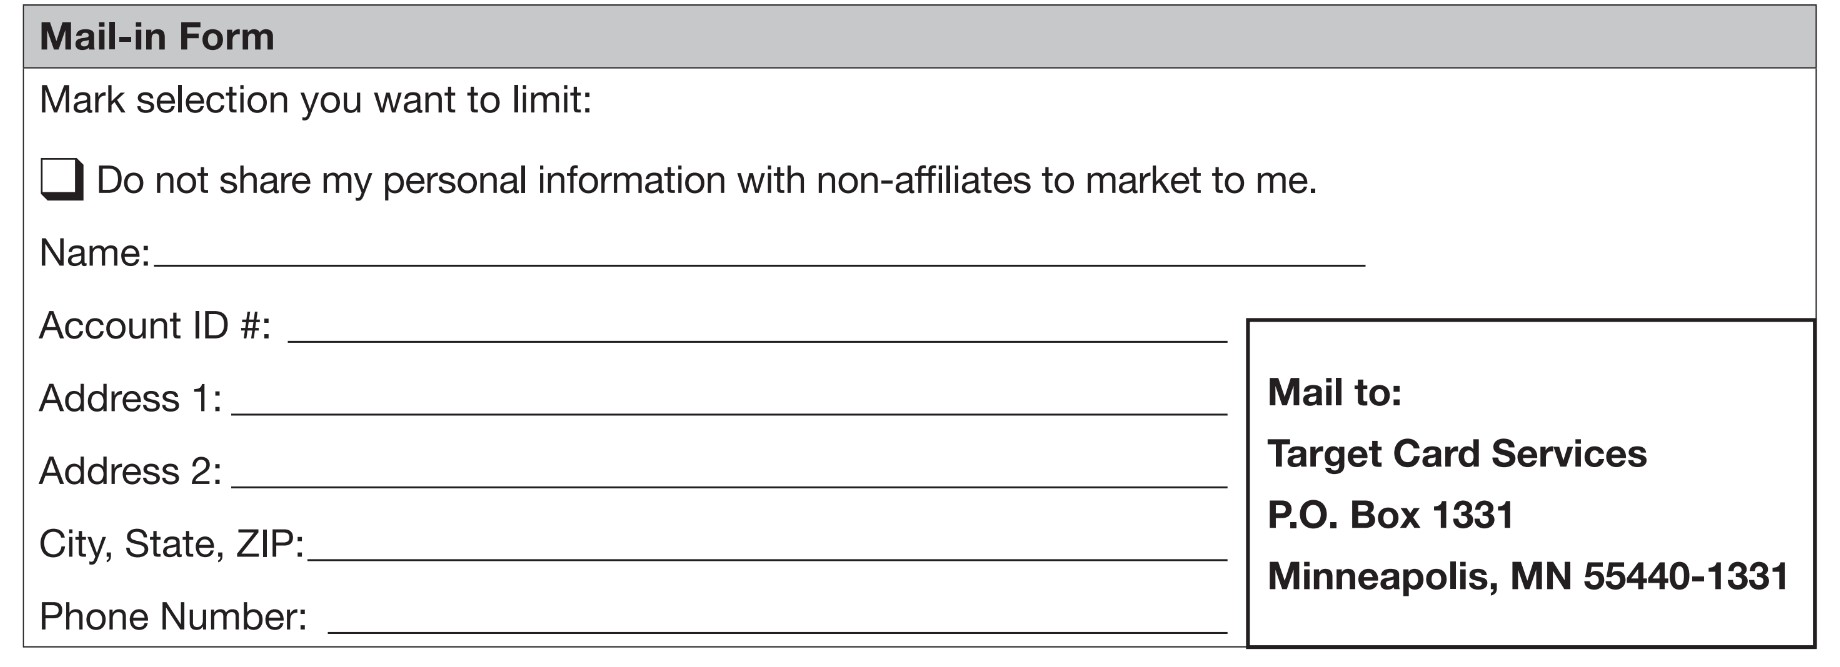Image resolution: width=1840 pixels, height=667 pixels.
Task: Click the 'P.O. Box 1331' line
Action: 1390,515
